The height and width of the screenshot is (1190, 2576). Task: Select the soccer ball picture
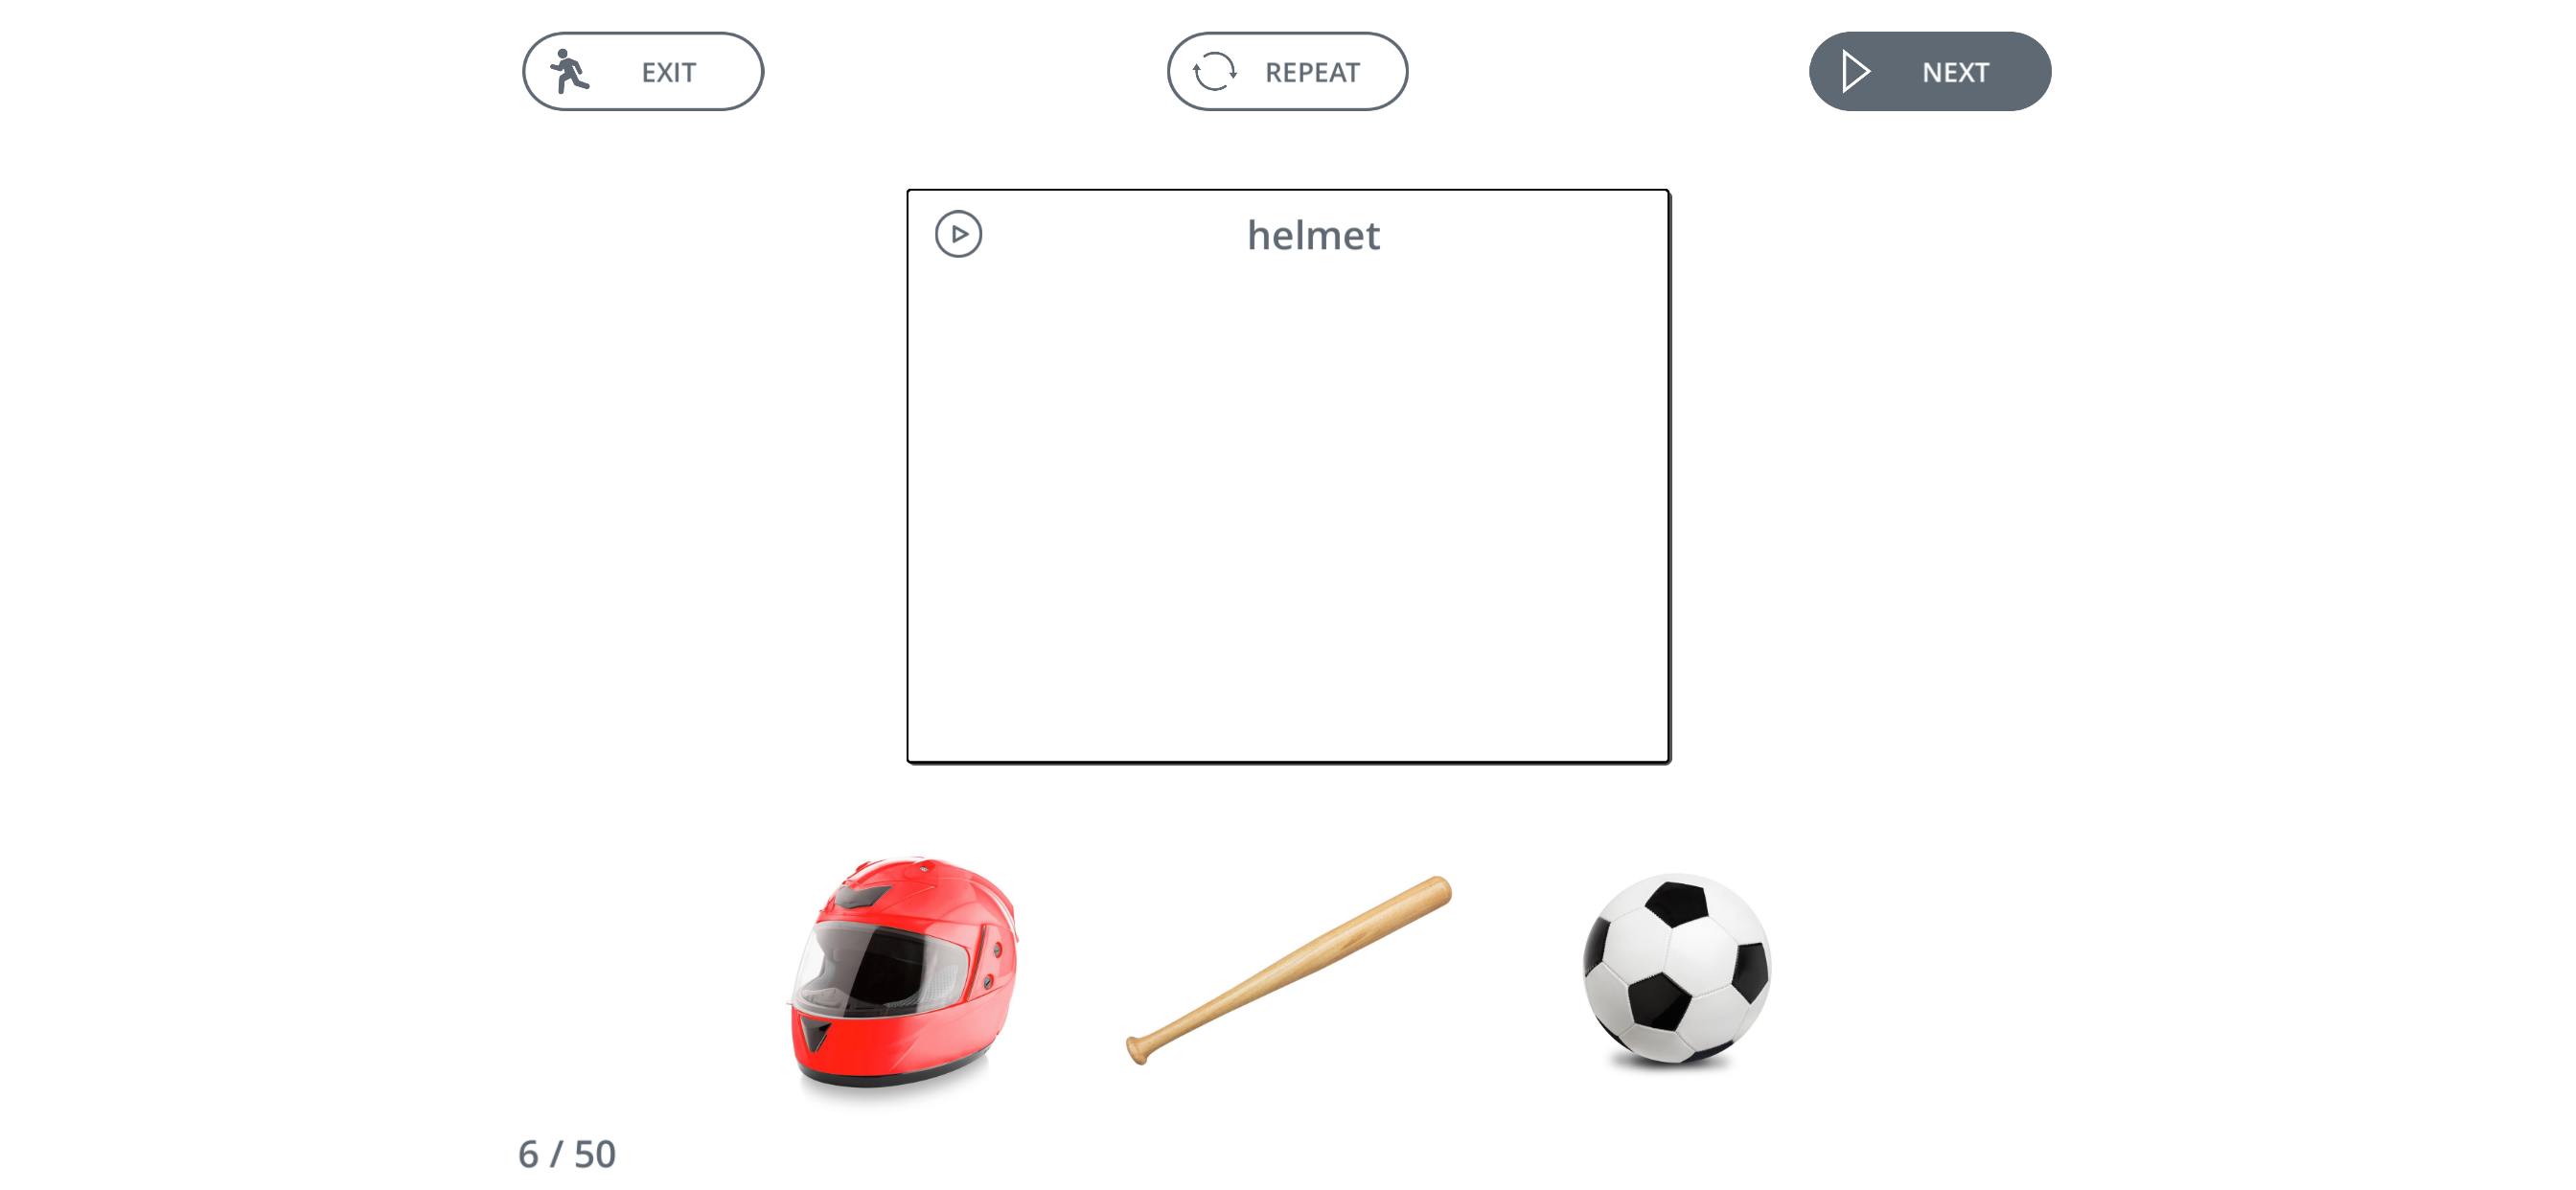[x=1676, y=969]
